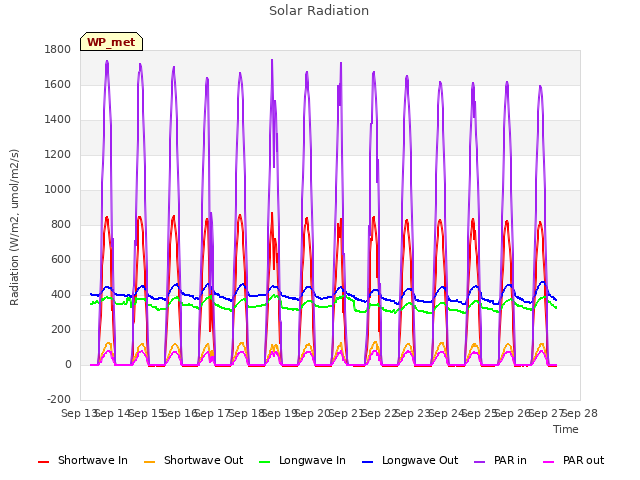Toggle the PAR in legend entry
Screen dimensions: 640x480
(x=500, y=461)
